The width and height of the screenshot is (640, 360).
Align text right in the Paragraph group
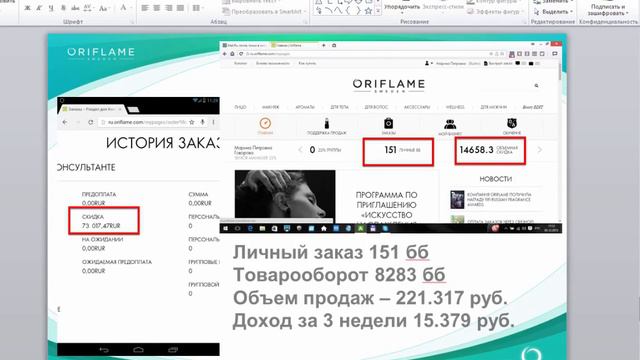click(x=168, y=8)
